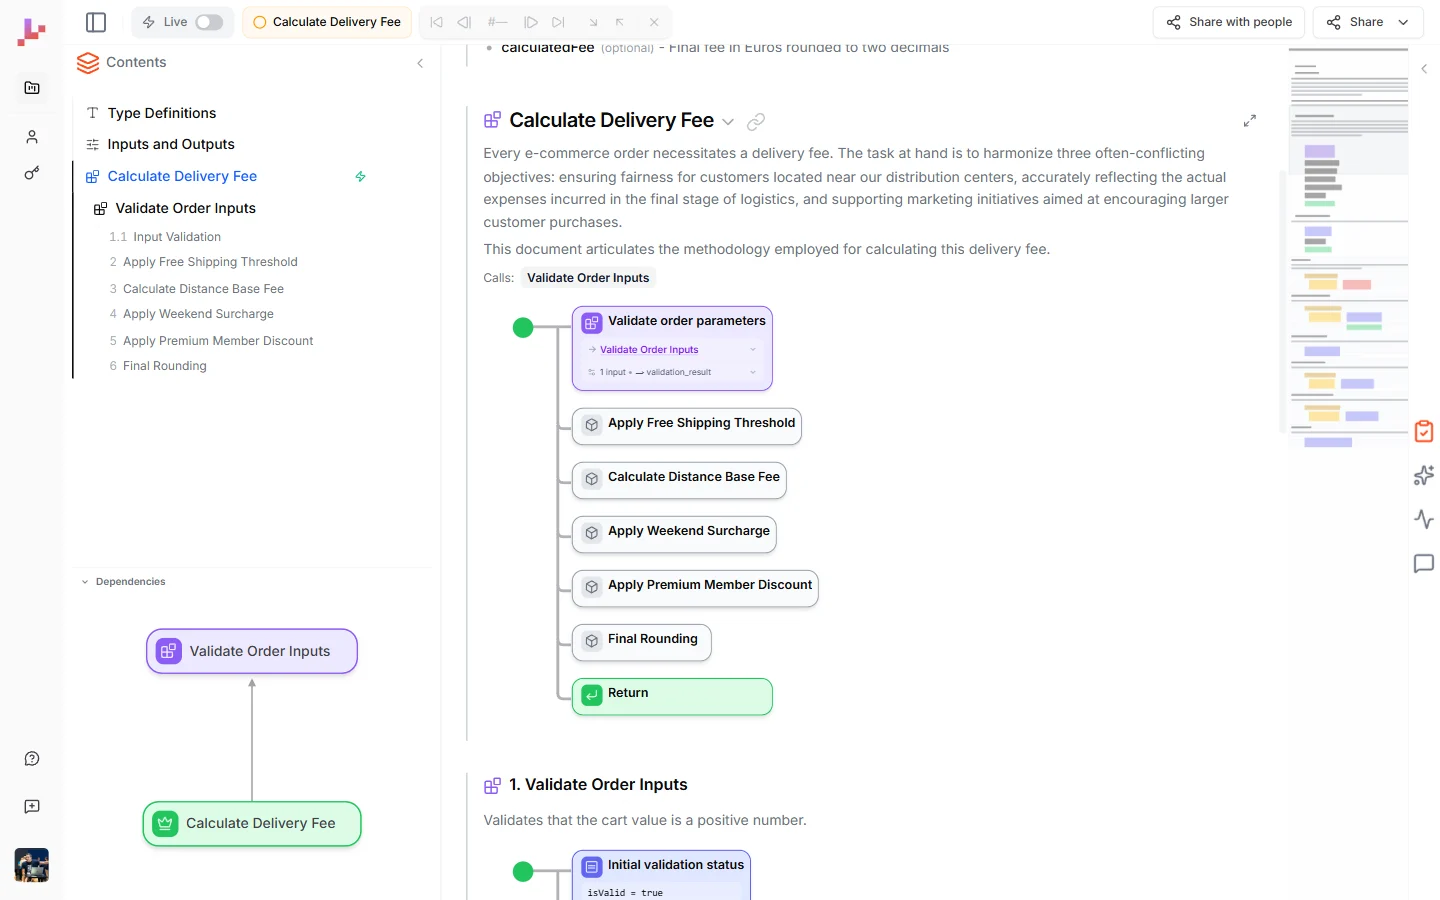Click the Validate Order Inputs calls tag
Image resolution: width=1440 pixels, height=900 pixels.
click(588, 278)
